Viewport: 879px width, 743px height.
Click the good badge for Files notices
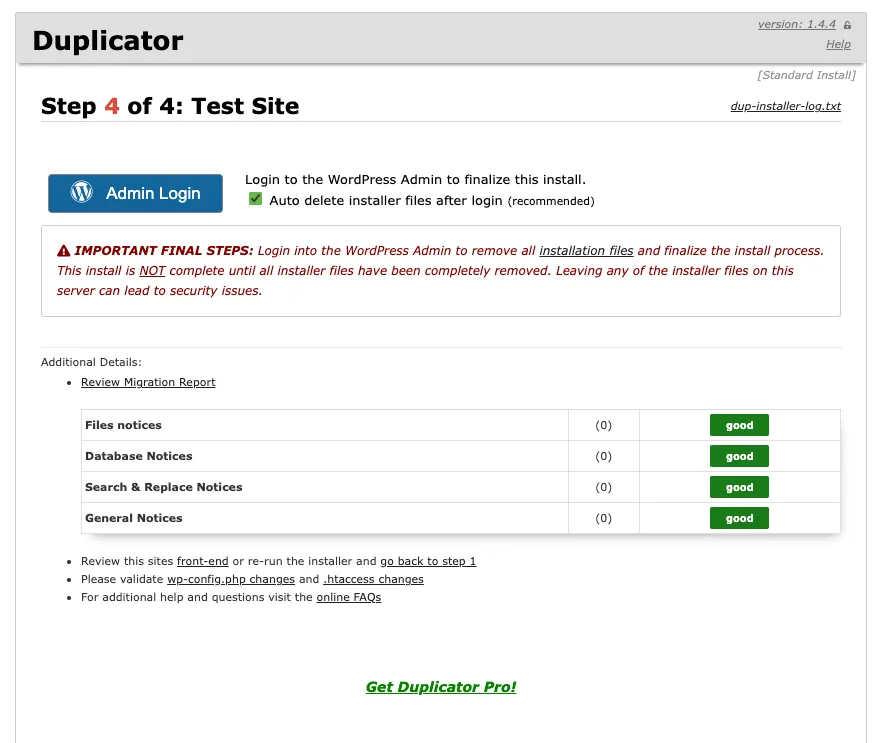click(739, 425)
